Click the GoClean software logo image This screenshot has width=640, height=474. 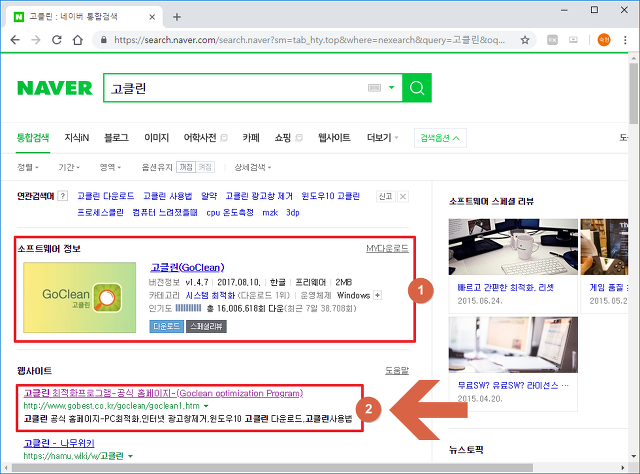point(80,297)
